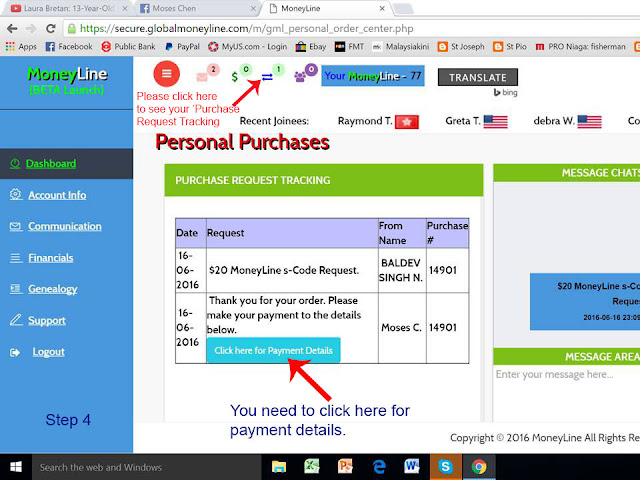Close the MoneyLine browser tab

point(382,8)
